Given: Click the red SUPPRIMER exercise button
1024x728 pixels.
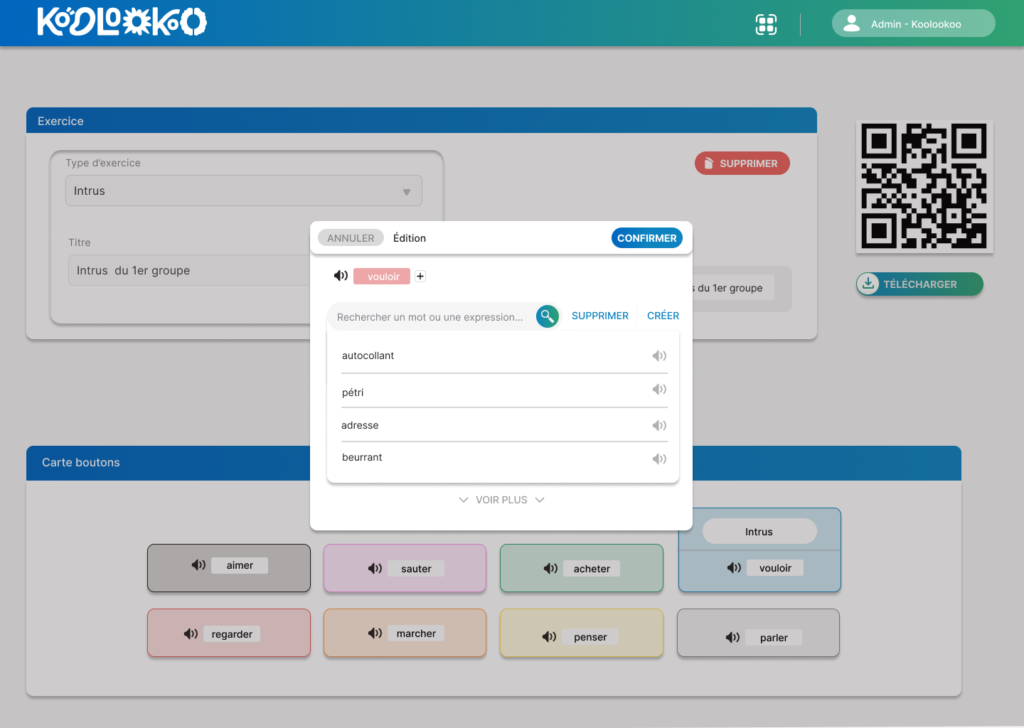Looking at the screenshot, I should (x=742, y=163).
